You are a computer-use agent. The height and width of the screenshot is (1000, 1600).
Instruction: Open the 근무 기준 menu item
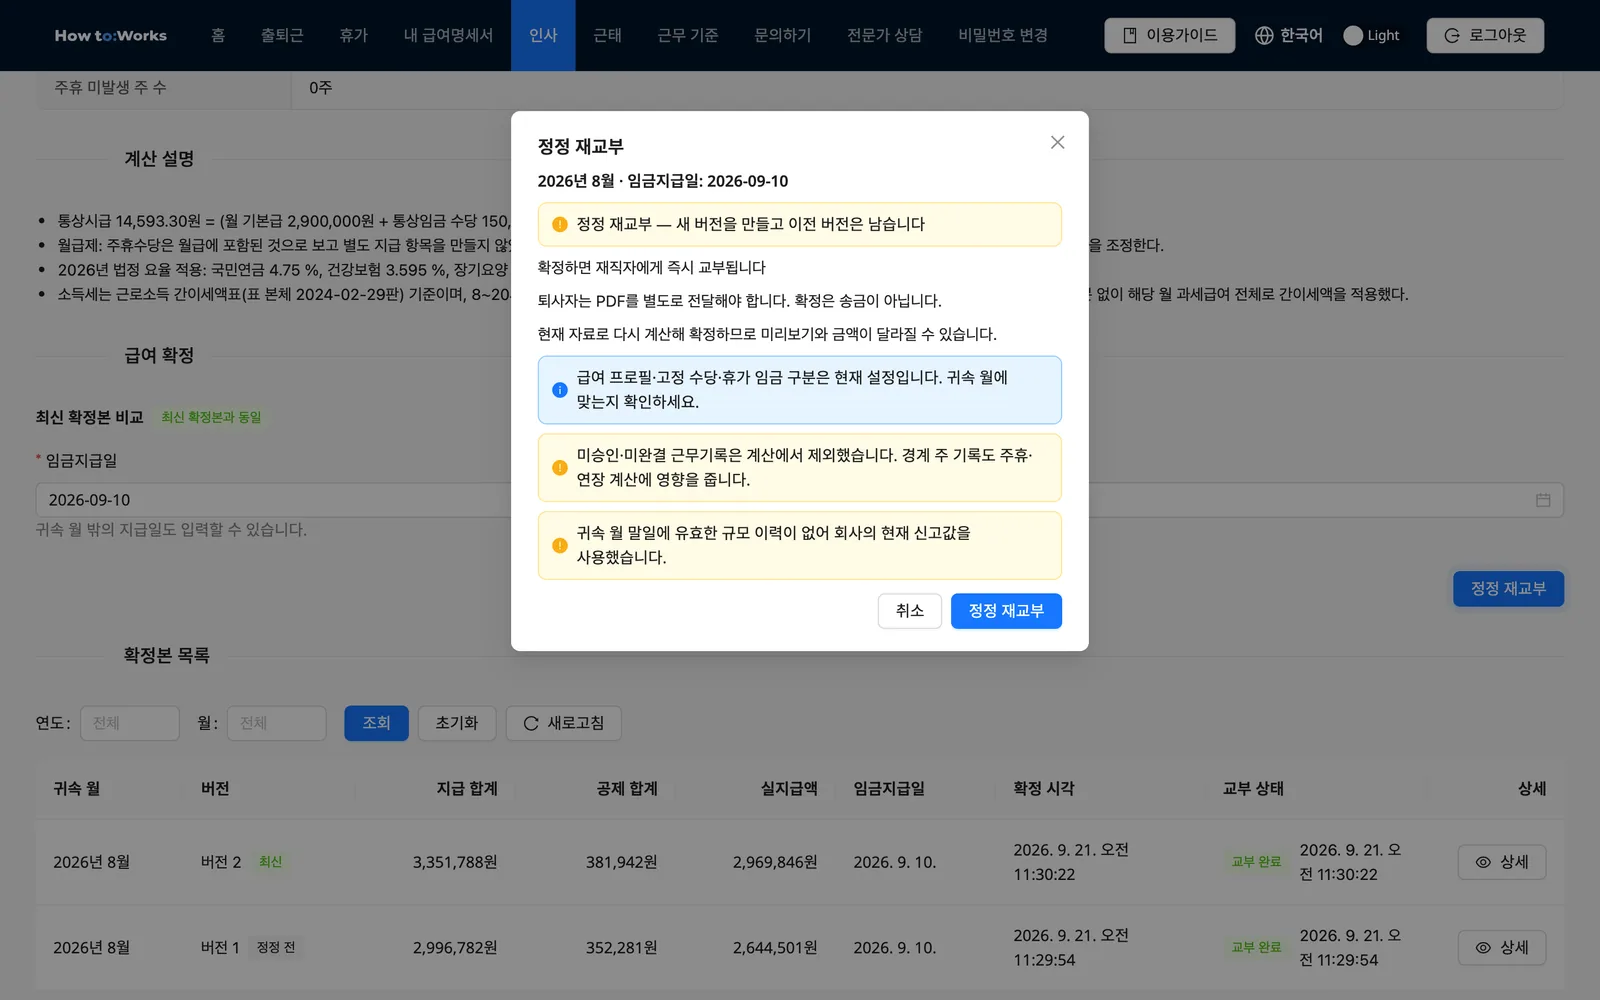coord(687,35)
